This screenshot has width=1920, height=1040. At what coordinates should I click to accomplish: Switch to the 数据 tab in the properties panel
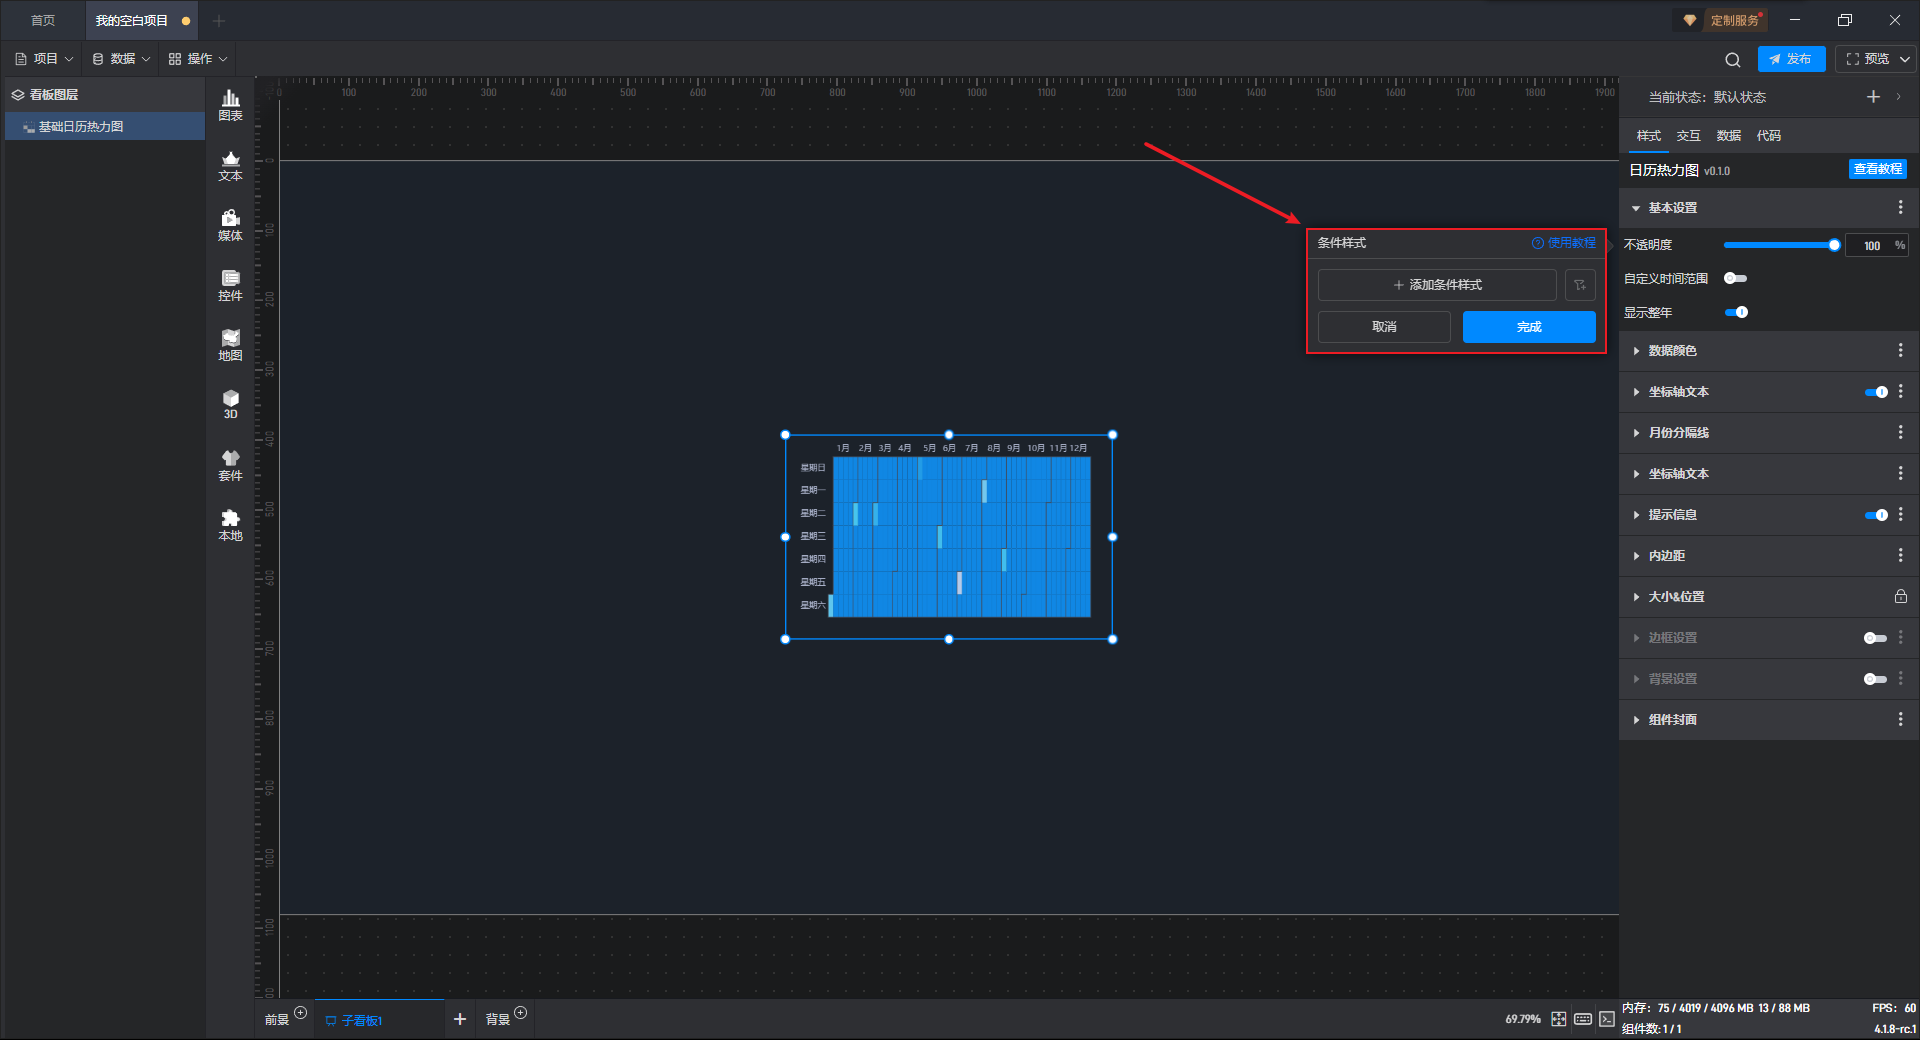pos(1728,136)
